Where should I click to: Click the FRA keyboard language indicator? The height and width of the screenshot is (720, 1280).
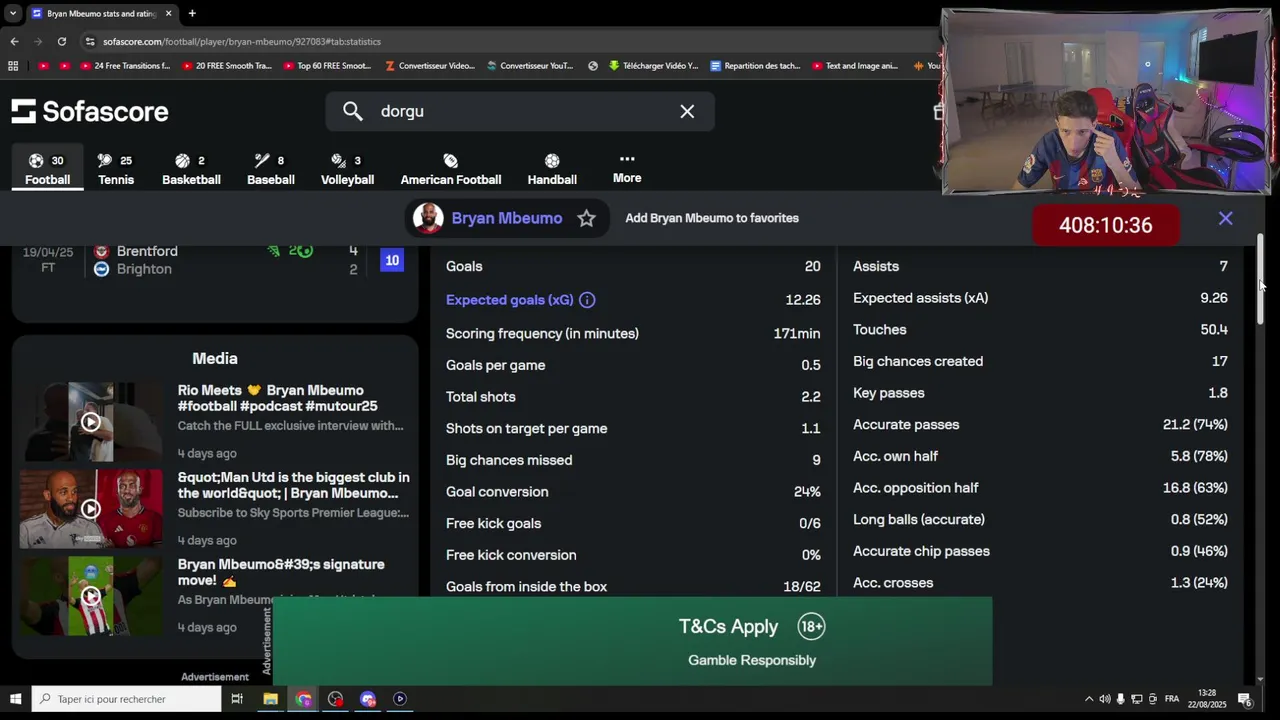click(1172, 699)
